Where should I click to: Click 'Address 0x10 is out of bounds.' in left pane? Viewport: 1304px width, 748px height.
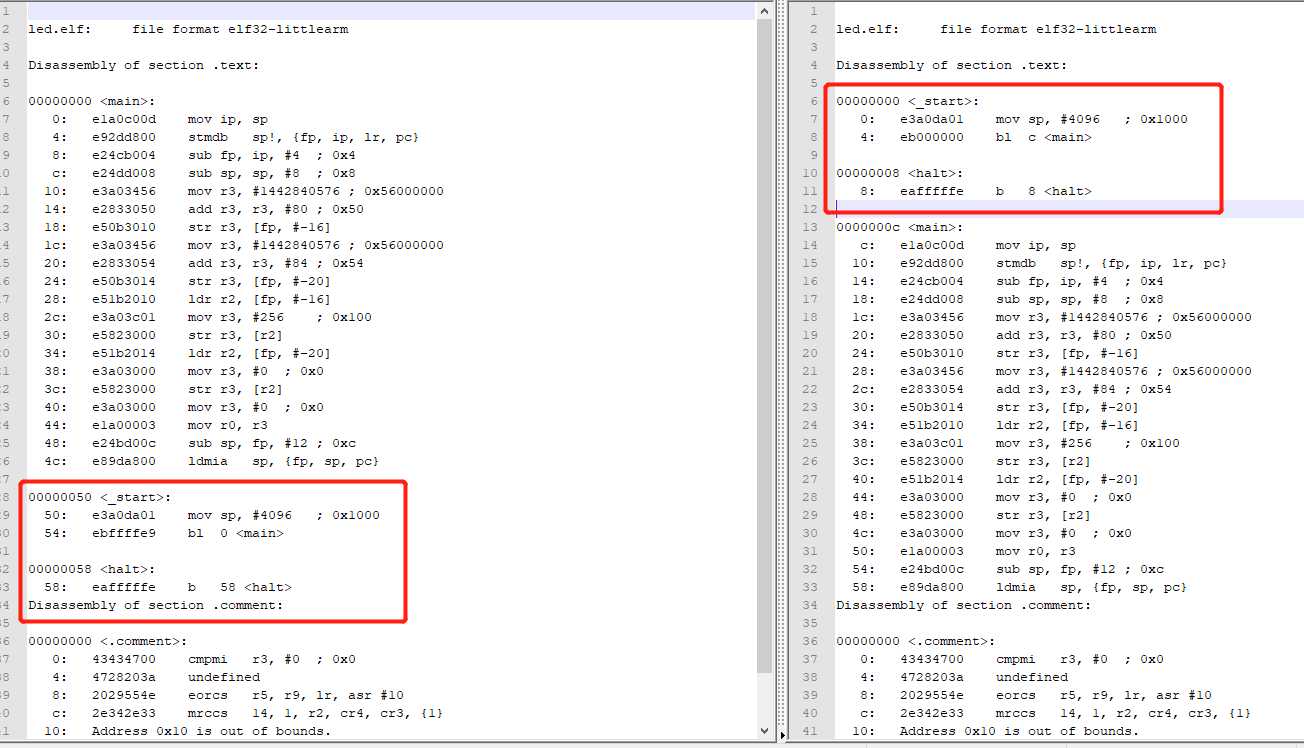(x=211, y=731)
